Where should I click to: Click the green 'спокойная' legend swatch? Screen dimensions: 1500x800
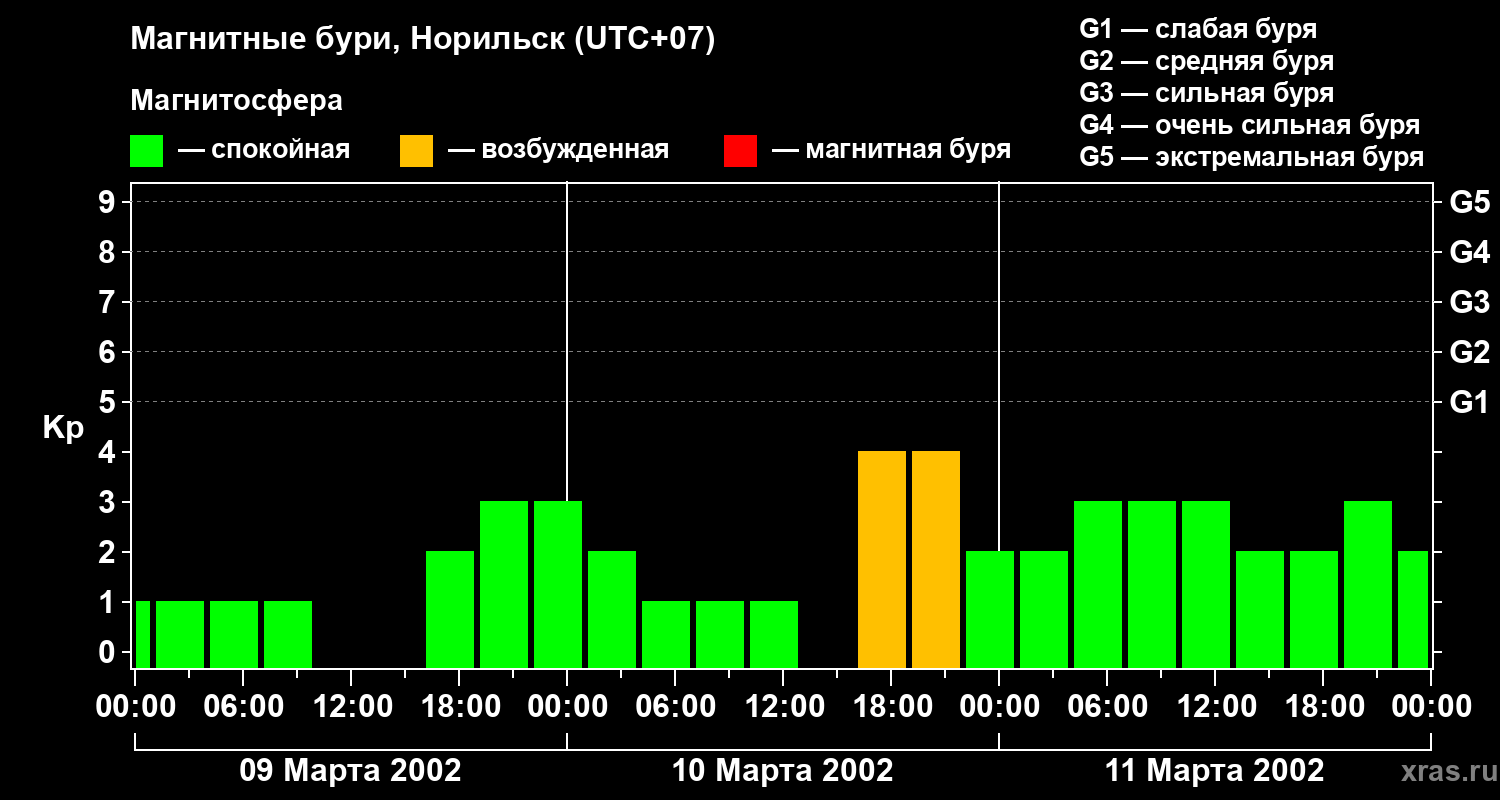click(146, 151)
